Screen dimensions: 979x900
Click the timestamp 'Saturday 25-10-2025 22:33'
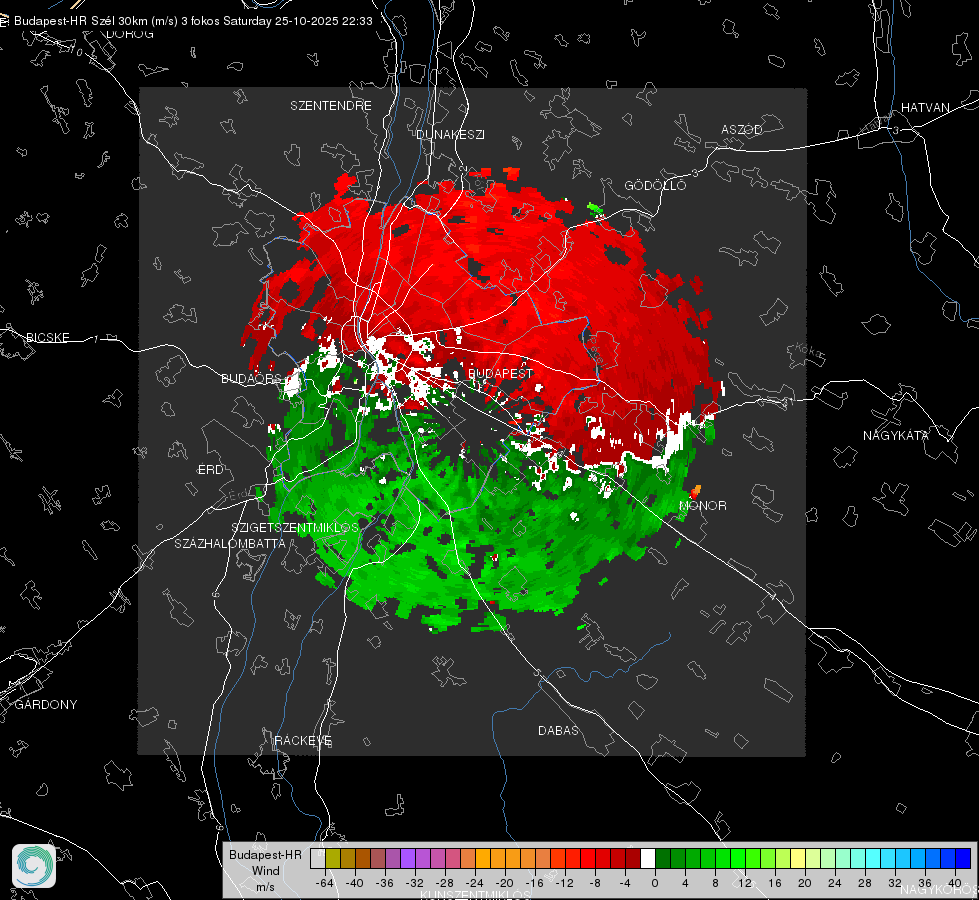[298, 21]
